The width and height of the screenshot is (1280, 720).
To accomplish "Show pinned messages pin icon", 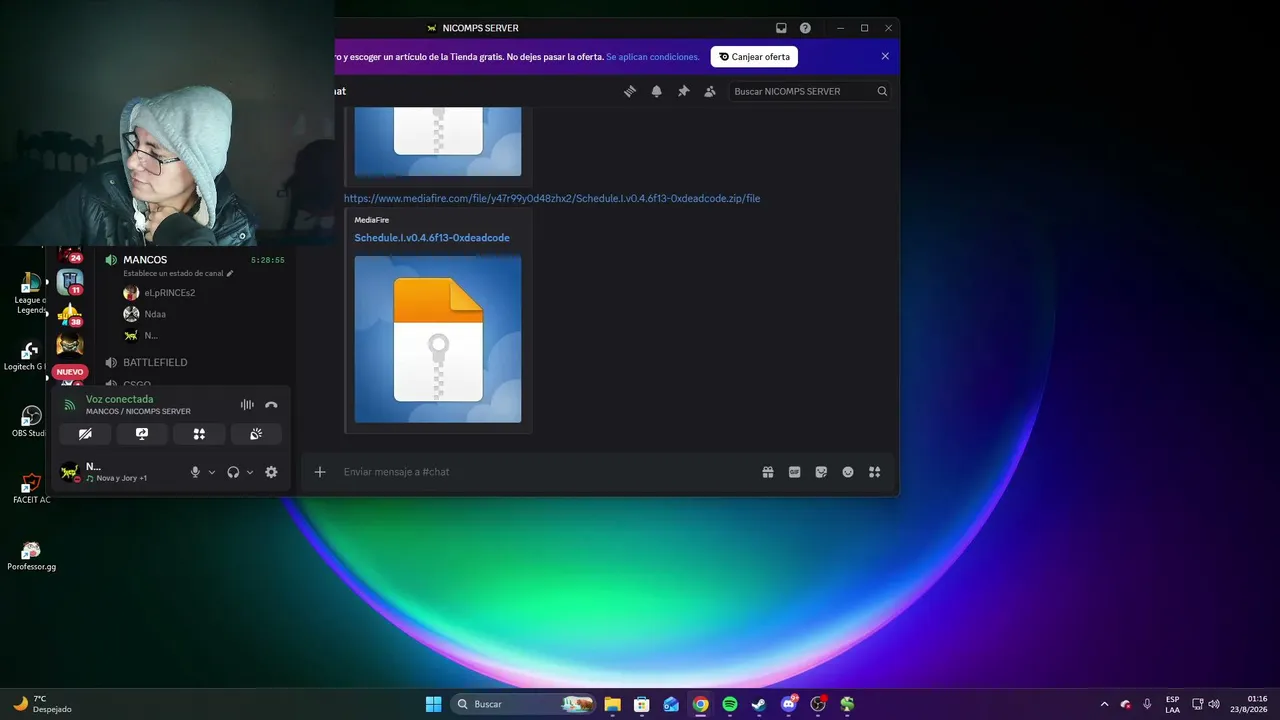I will tap(684, 91).
